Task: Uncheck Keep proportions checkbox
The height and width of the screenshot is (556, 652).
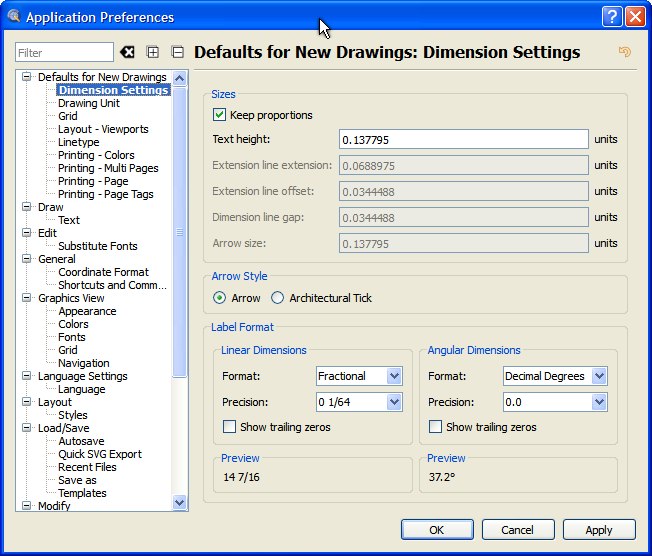Action: [x=220, y=115]
